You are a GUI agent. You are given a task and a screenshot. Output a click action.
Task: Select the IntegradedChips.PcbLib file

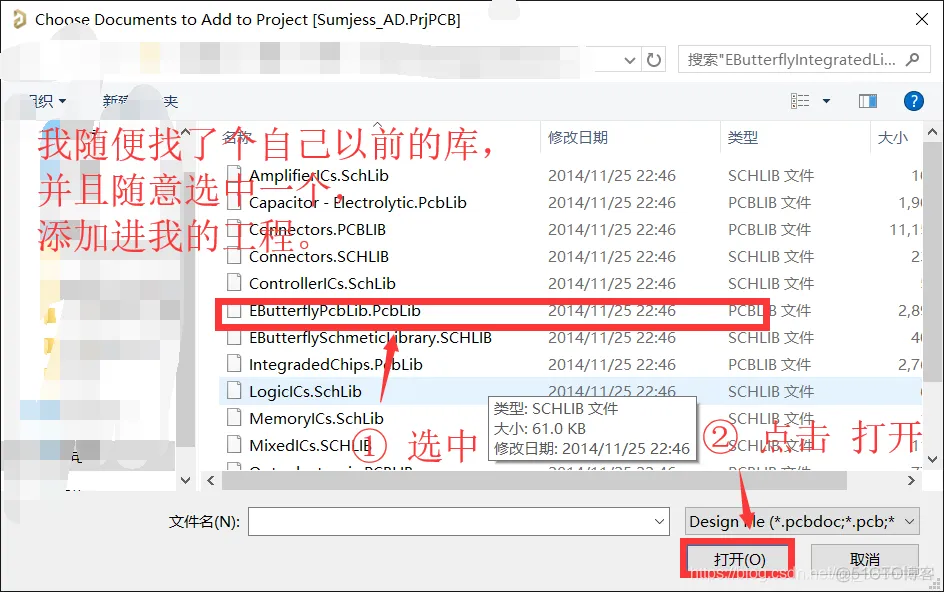coord(335,365)
